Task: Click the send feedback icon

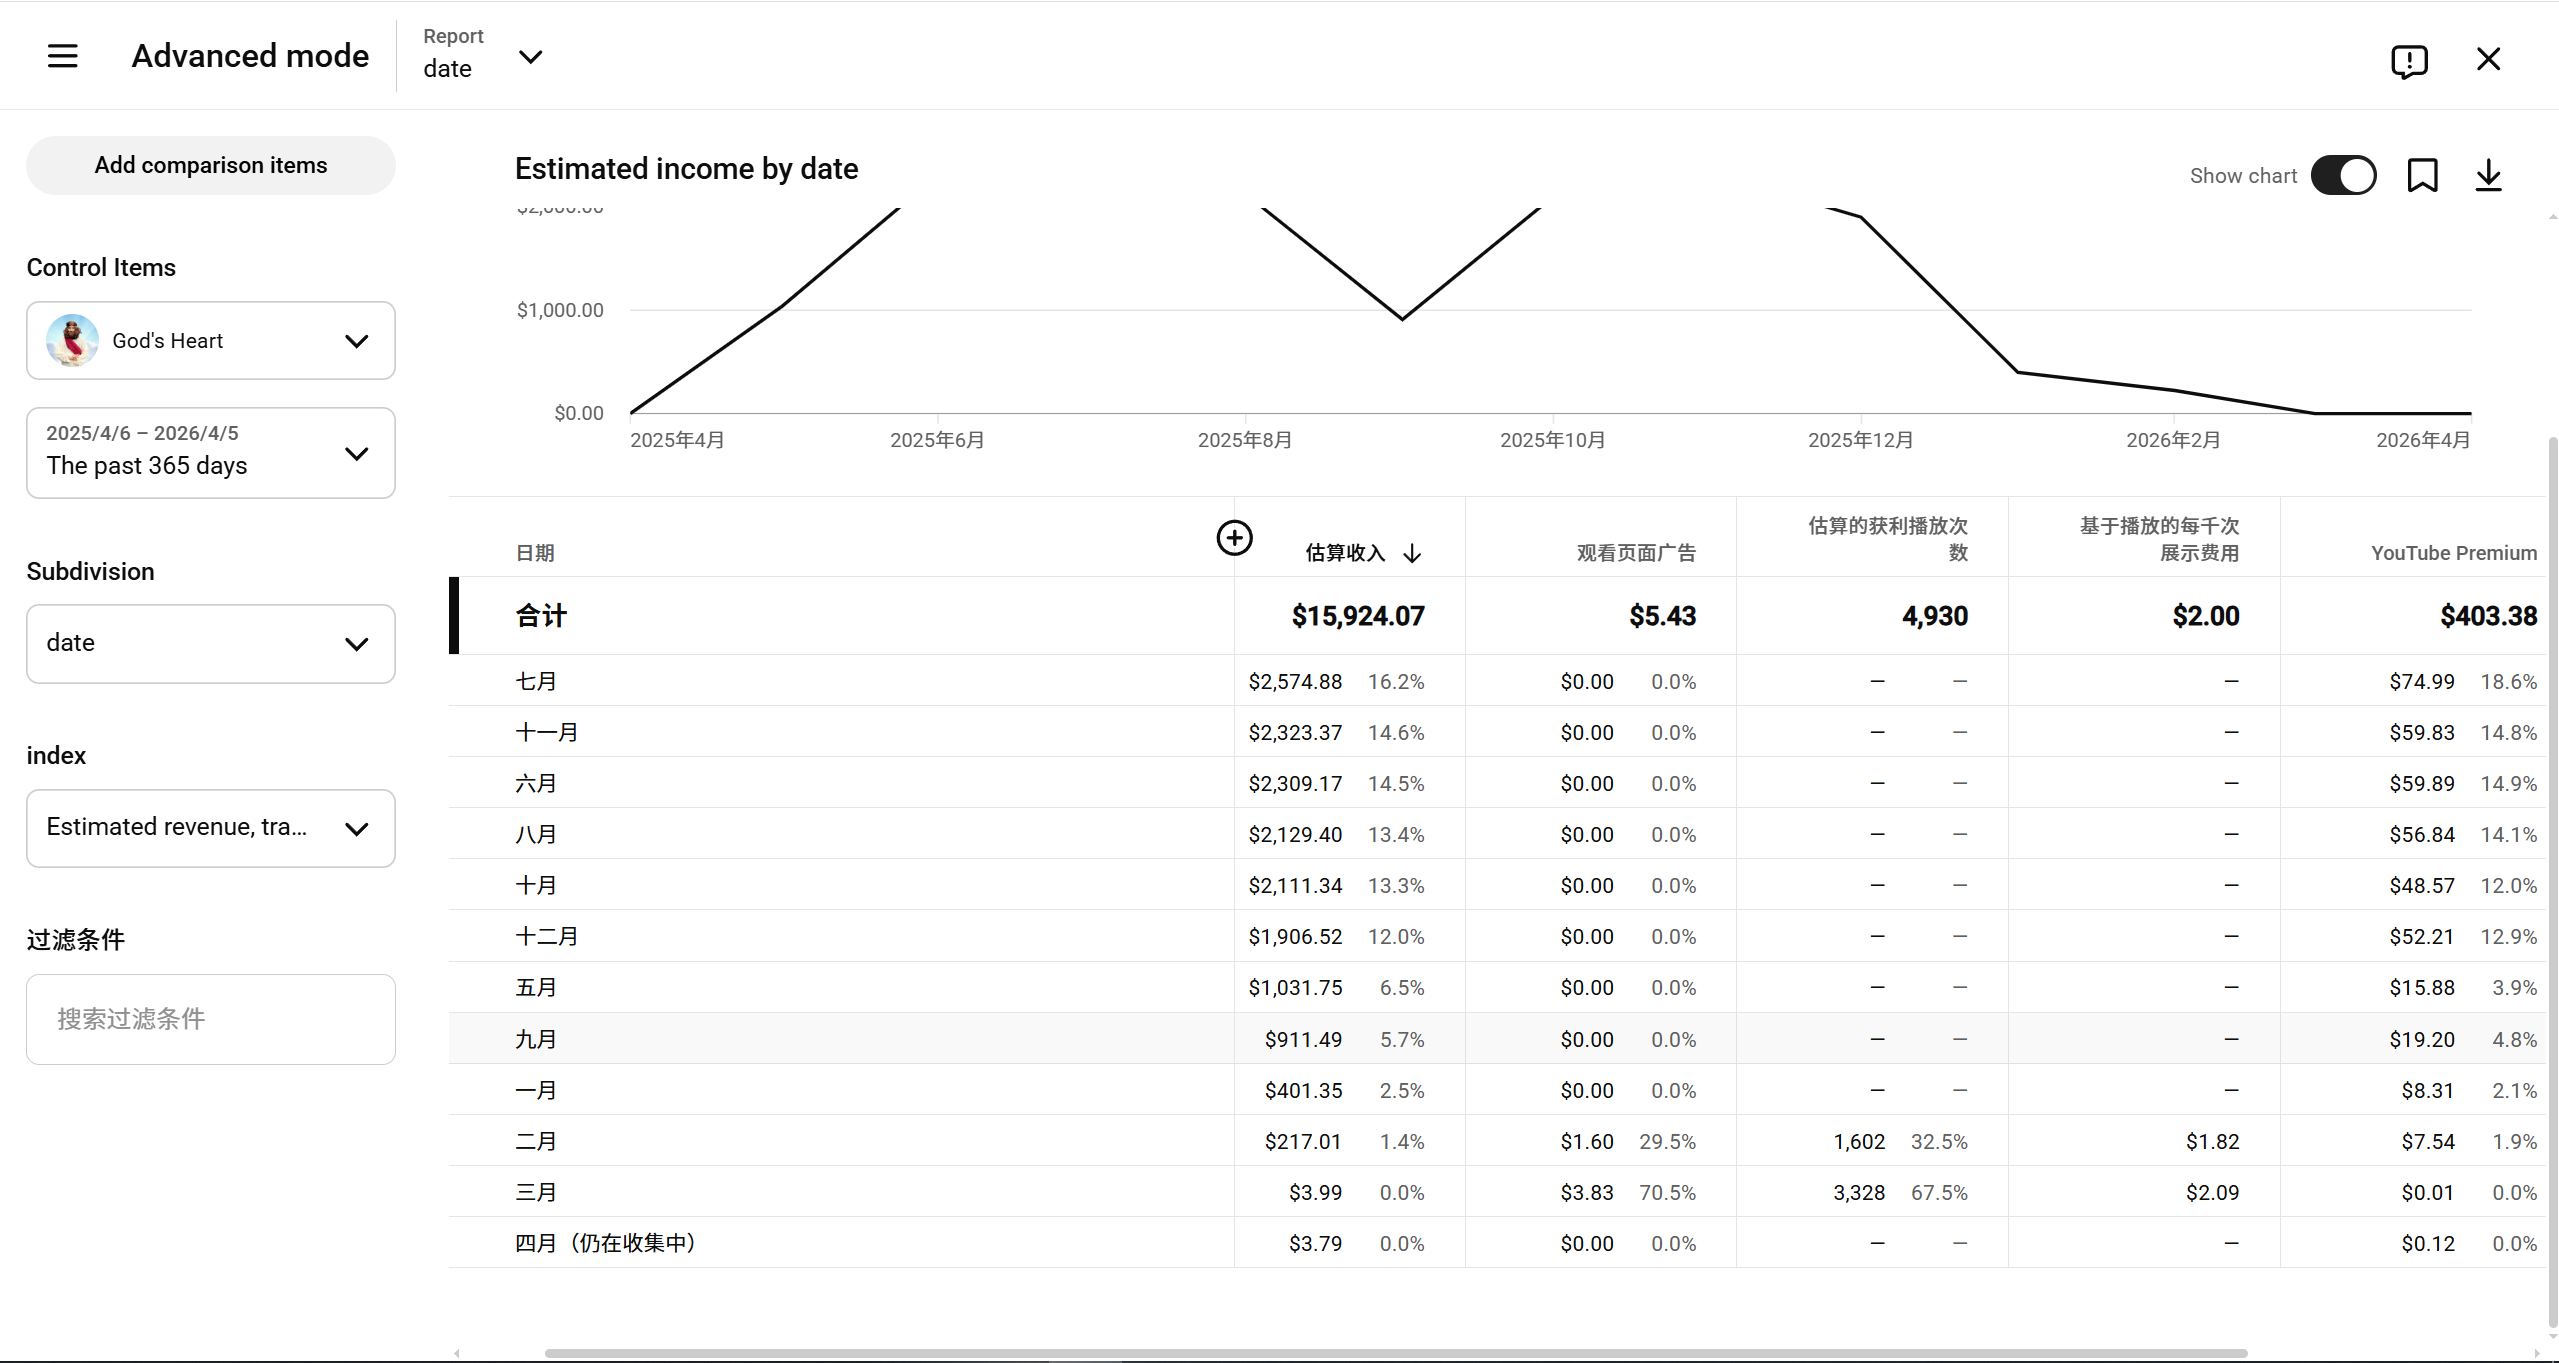Action: coord(2408,61)
